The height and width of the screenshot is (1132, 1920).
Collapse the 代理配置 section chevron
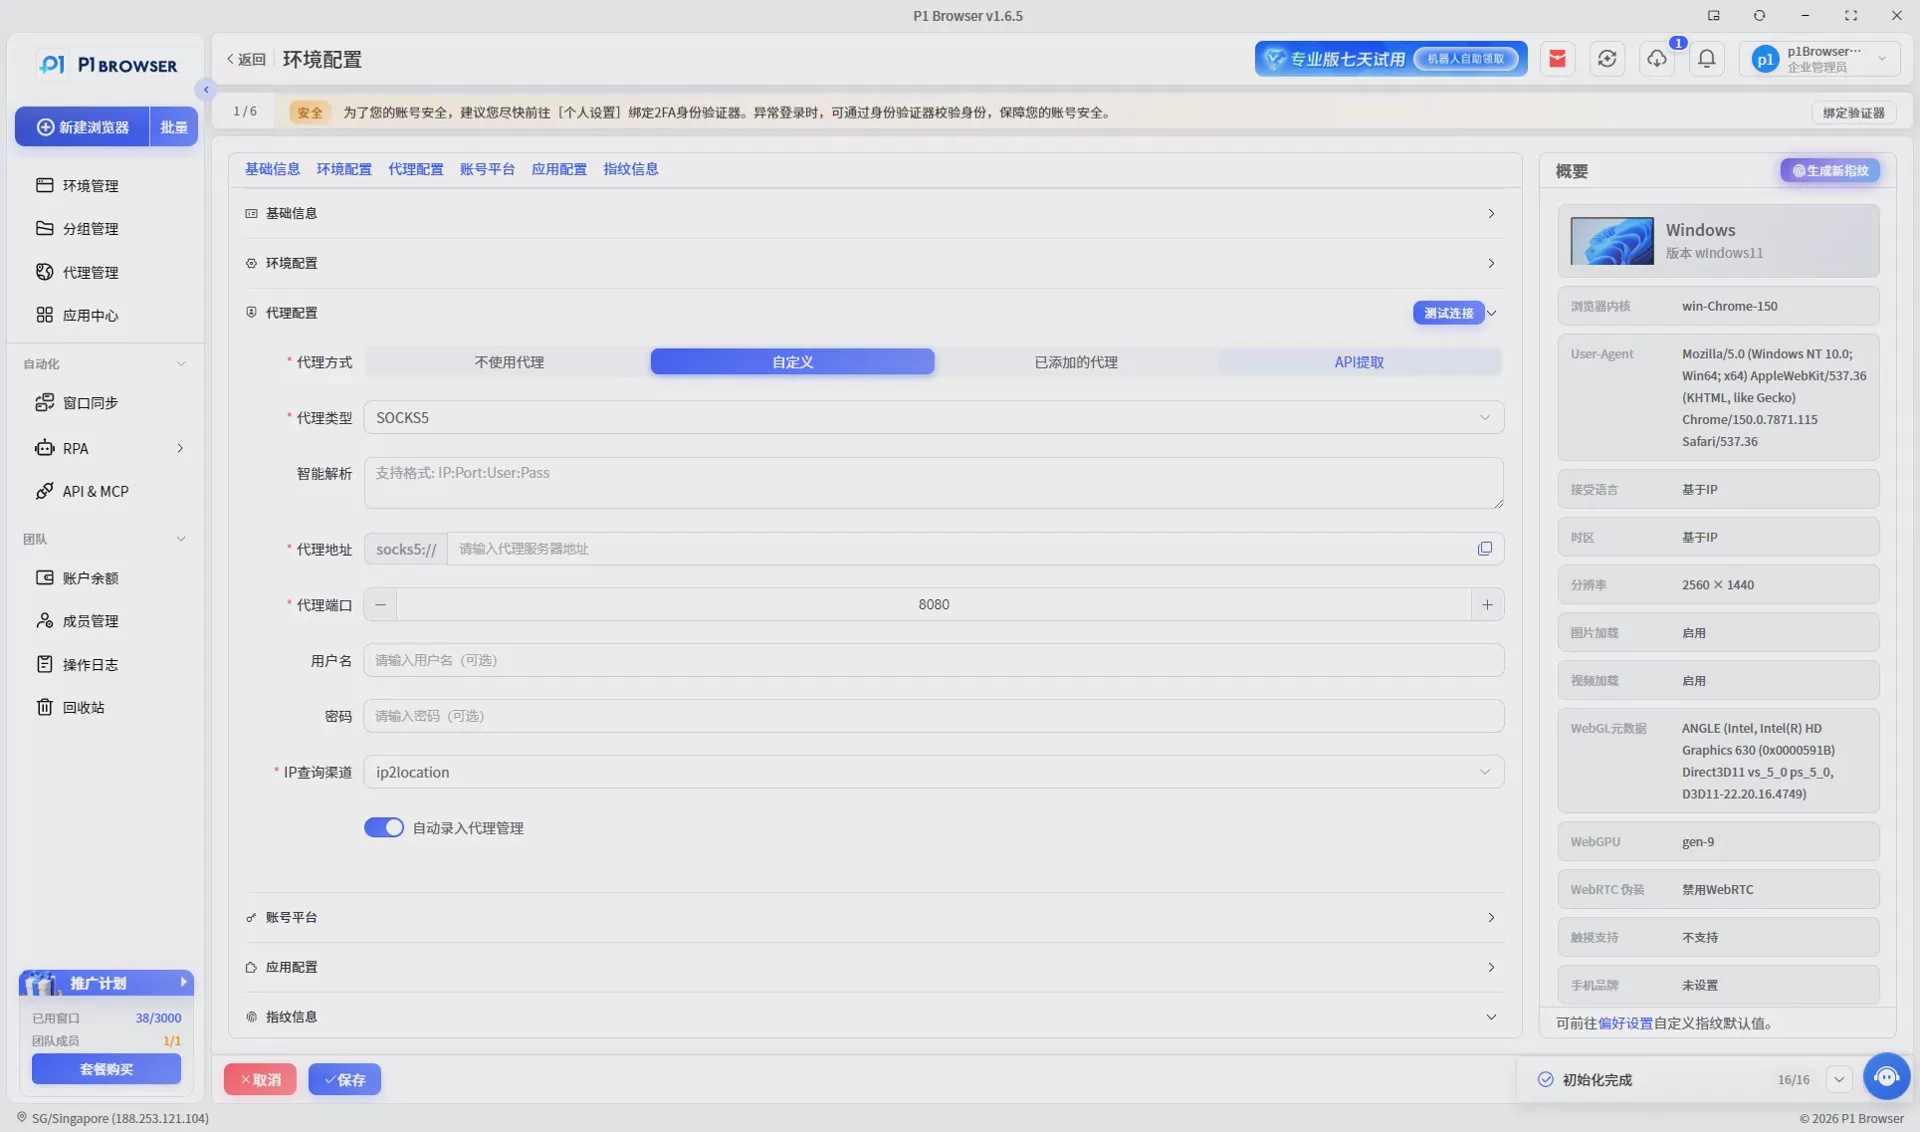point(1491,313)
